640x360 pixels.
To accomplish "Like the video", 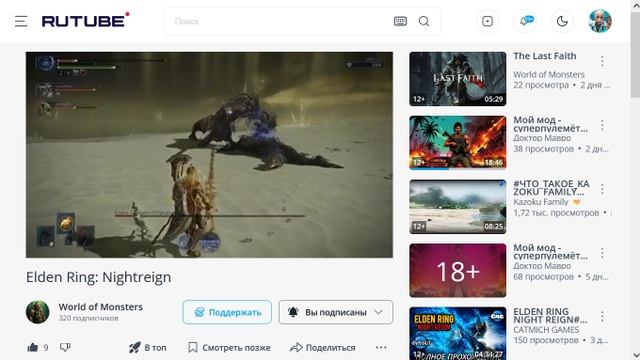I will point(33,347).
